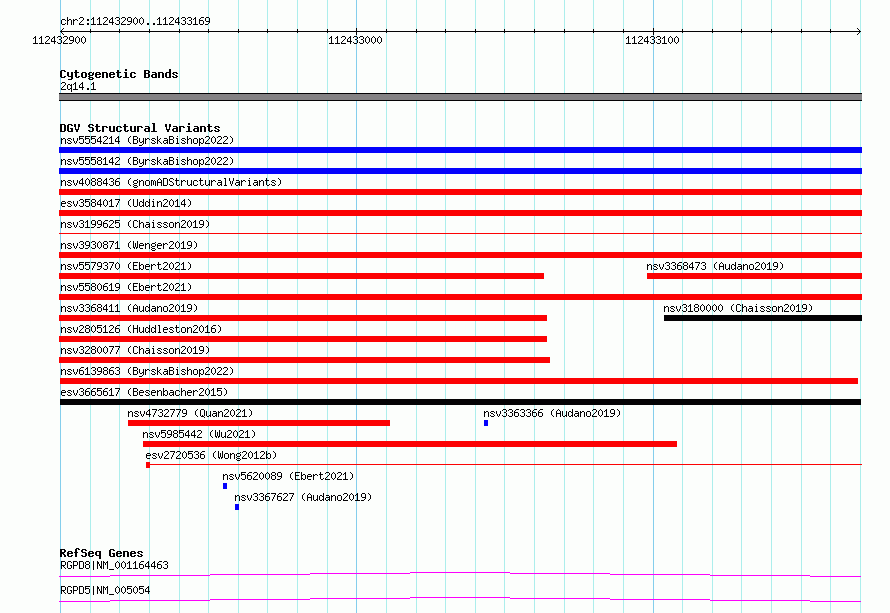This screenshot has width=890, height=613.
Task: Open variant nsv4732779 (Quan2021) label
Action: [x=190, y=413]
